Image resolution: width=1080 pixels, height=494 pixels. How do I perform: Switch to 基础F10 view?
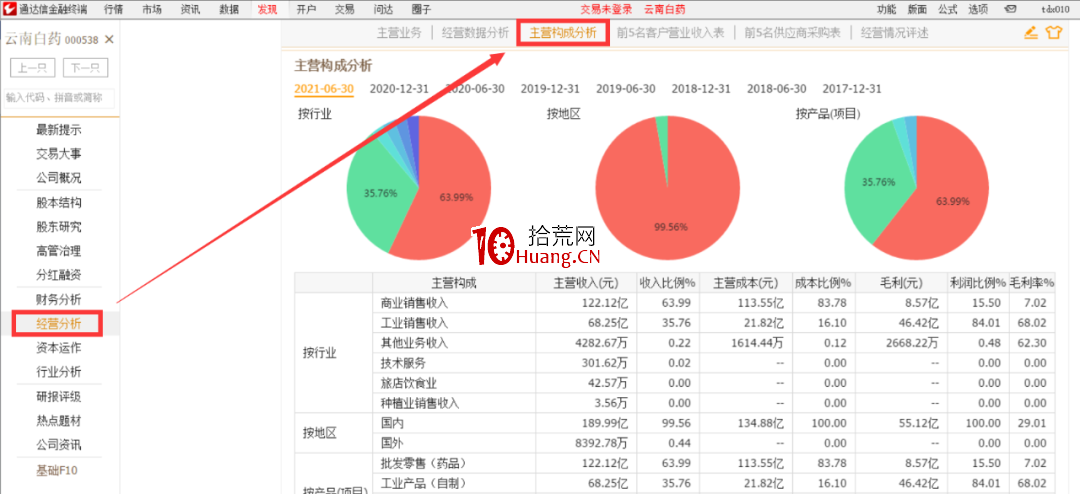pyautogui.click(x=59, y=471)
